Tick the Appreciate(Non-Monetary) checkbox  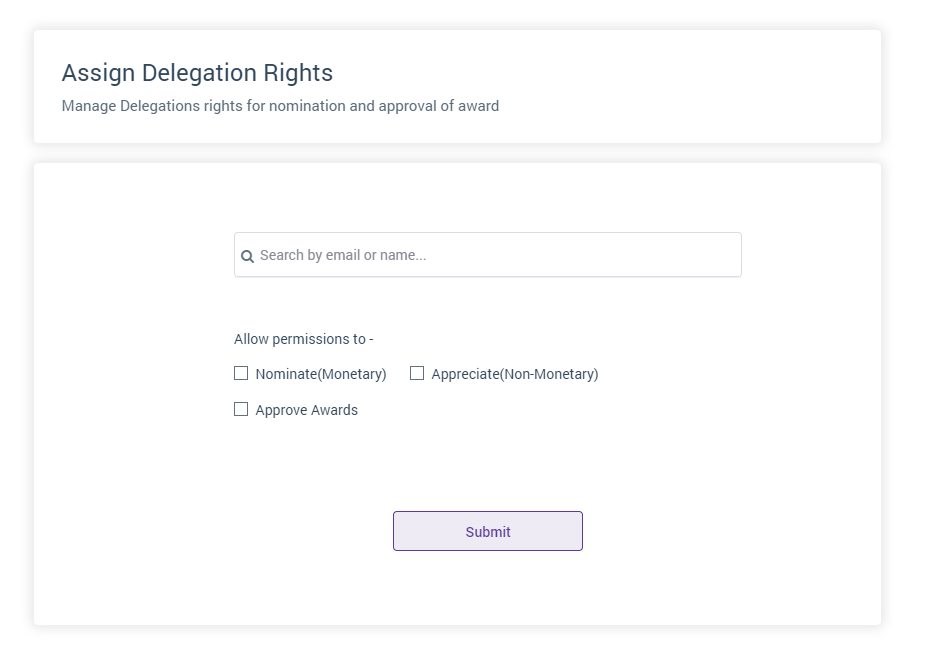tap(417, 373)
